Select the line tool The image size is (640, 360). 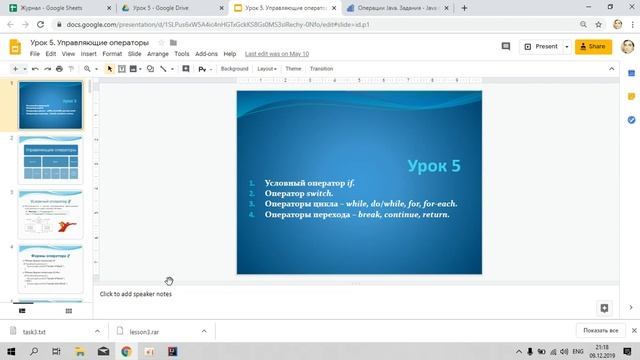point(163,69)
